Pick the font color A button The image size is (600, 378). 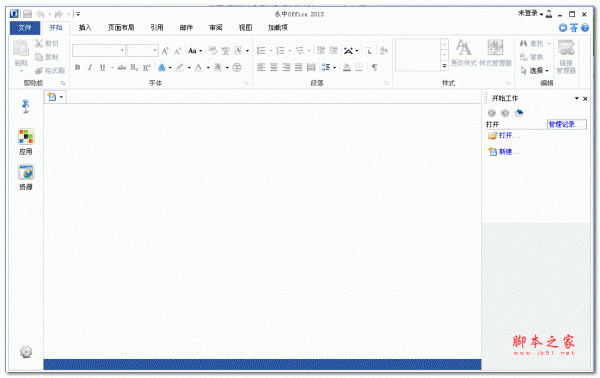198,68
